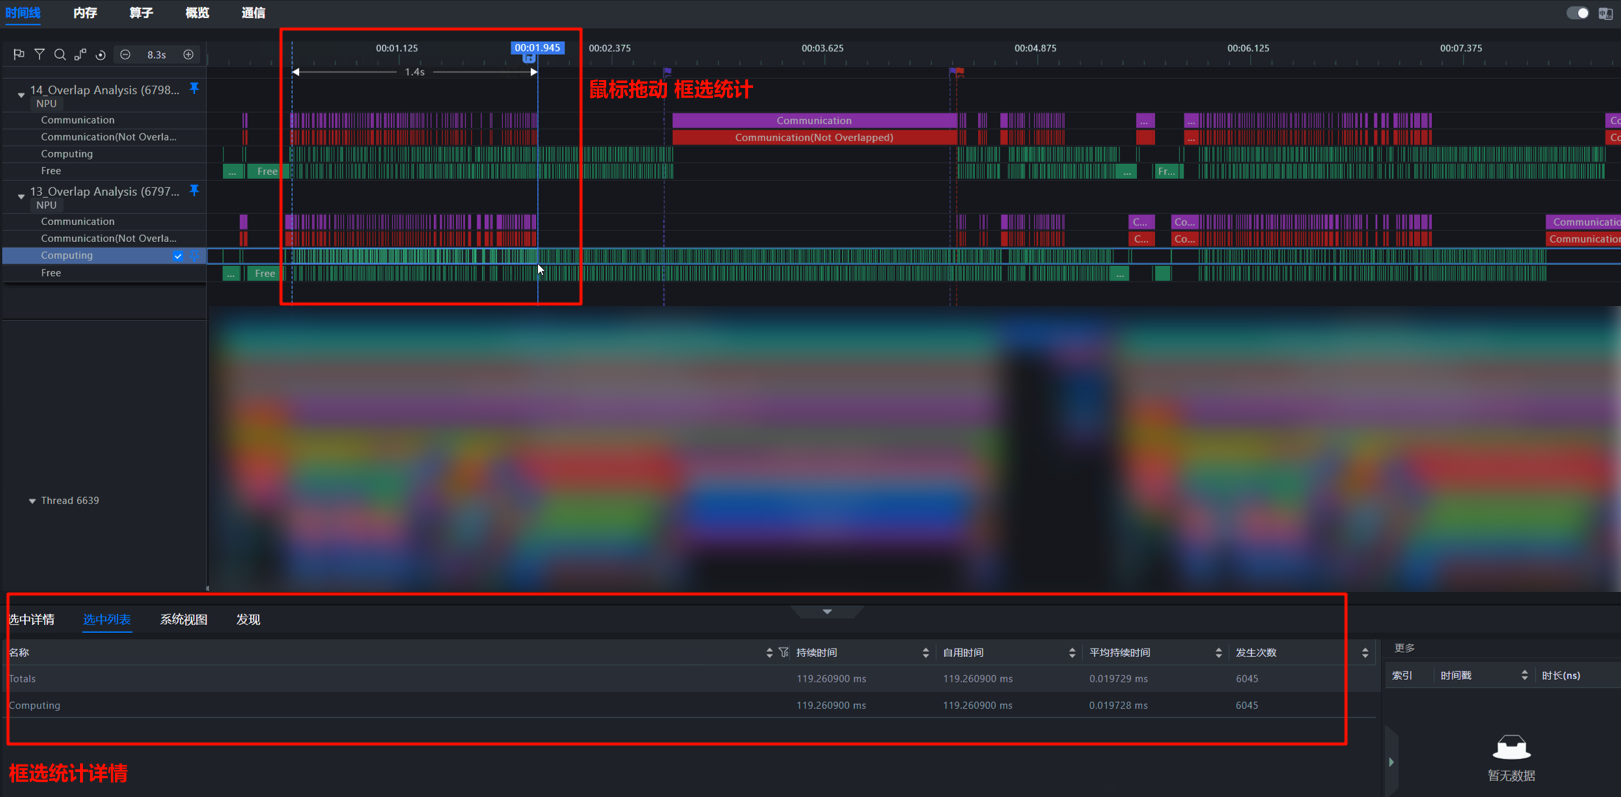Zoom in timeline with plus button
This screenshot has width=1621, height=797.
tap(188, 54)
